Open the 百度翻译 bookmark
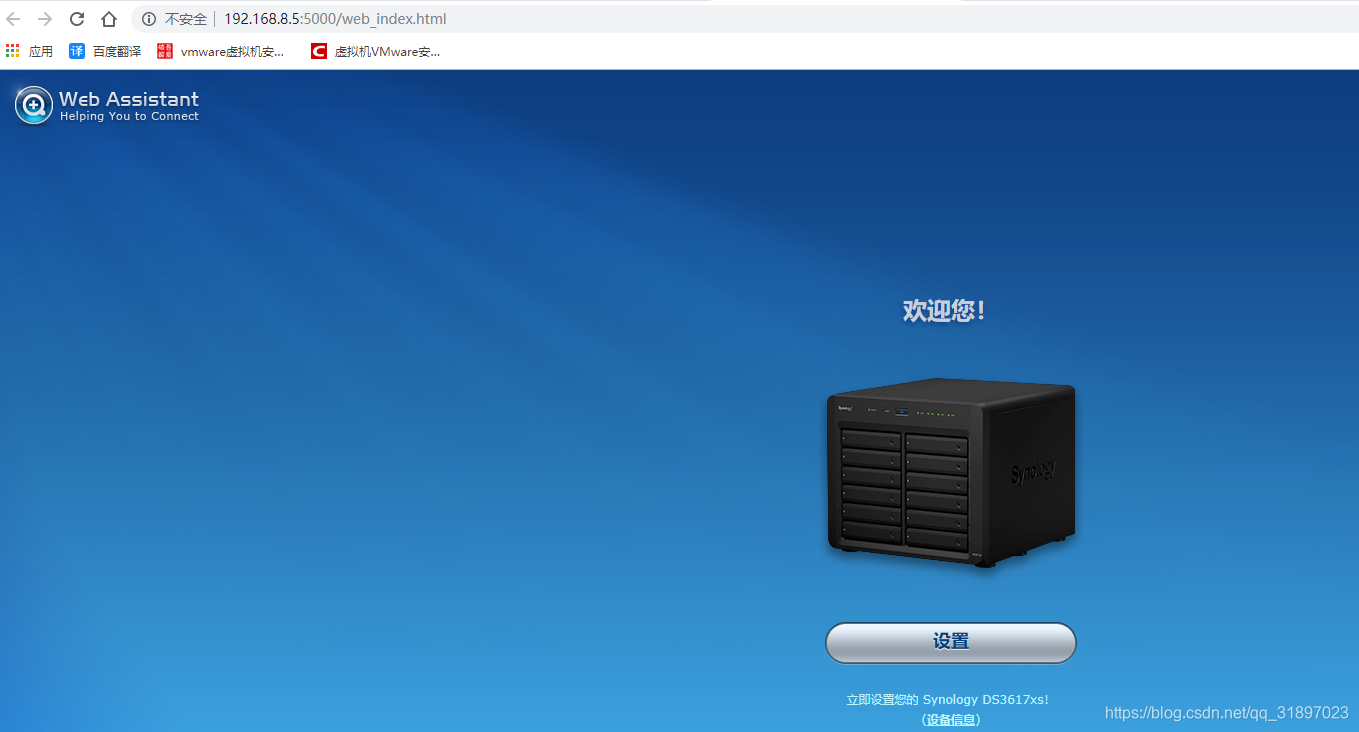 (105, 51)
